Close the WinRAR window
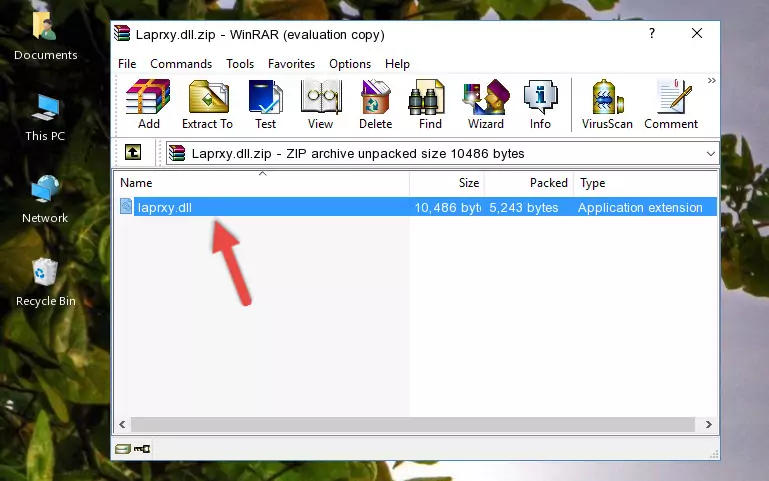Image resolution: width=769 pixels, height=481 pixels. coord(697,33)
